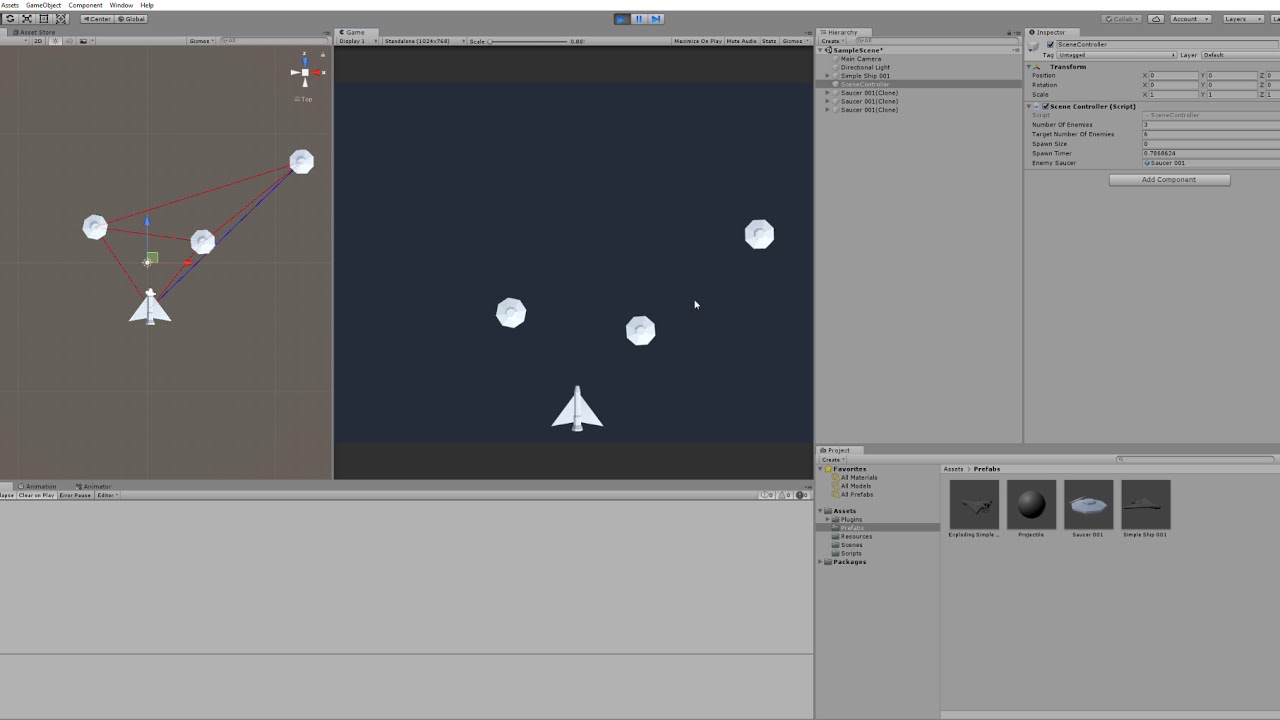Toggle the 2D view mode in Scene view
The height and width of the screenshot is (720, 1280).
pos(36,40)
